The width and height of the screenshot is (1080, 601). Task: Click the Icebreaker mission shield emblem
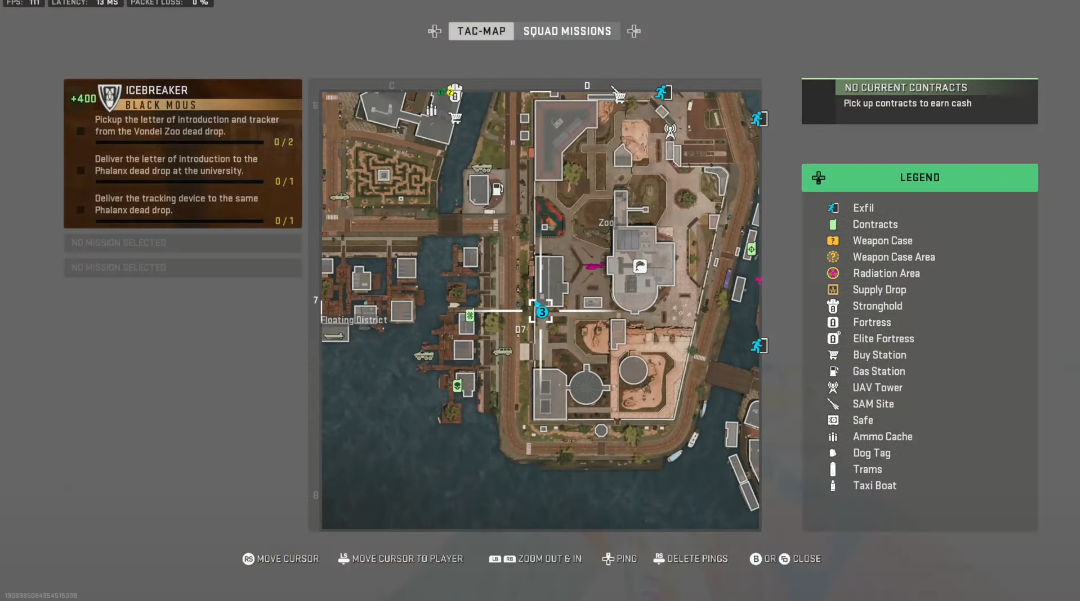tap(110, 97)
